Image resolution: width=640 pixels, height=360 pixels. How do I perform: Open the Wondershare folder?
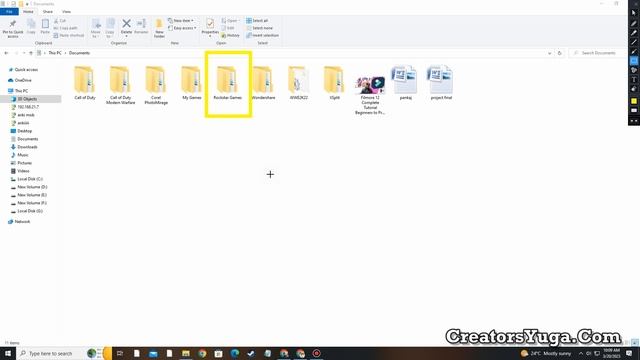pos(263,83)
